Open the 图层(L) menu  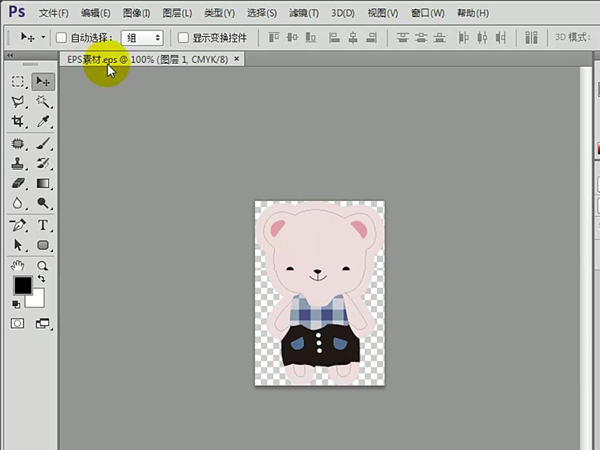pyautogui.click(x=176, y=13)
